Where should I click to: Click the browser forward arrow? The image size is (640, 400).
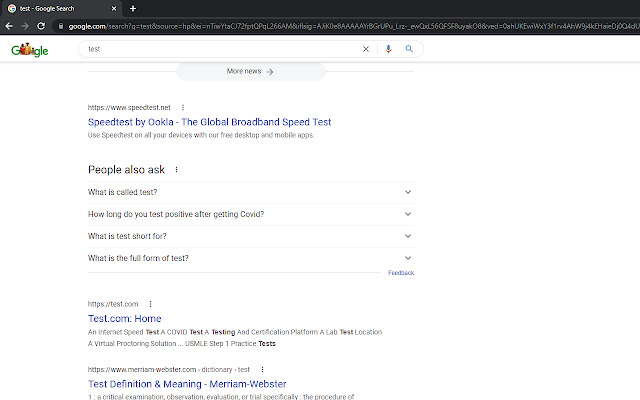[25, 26]
